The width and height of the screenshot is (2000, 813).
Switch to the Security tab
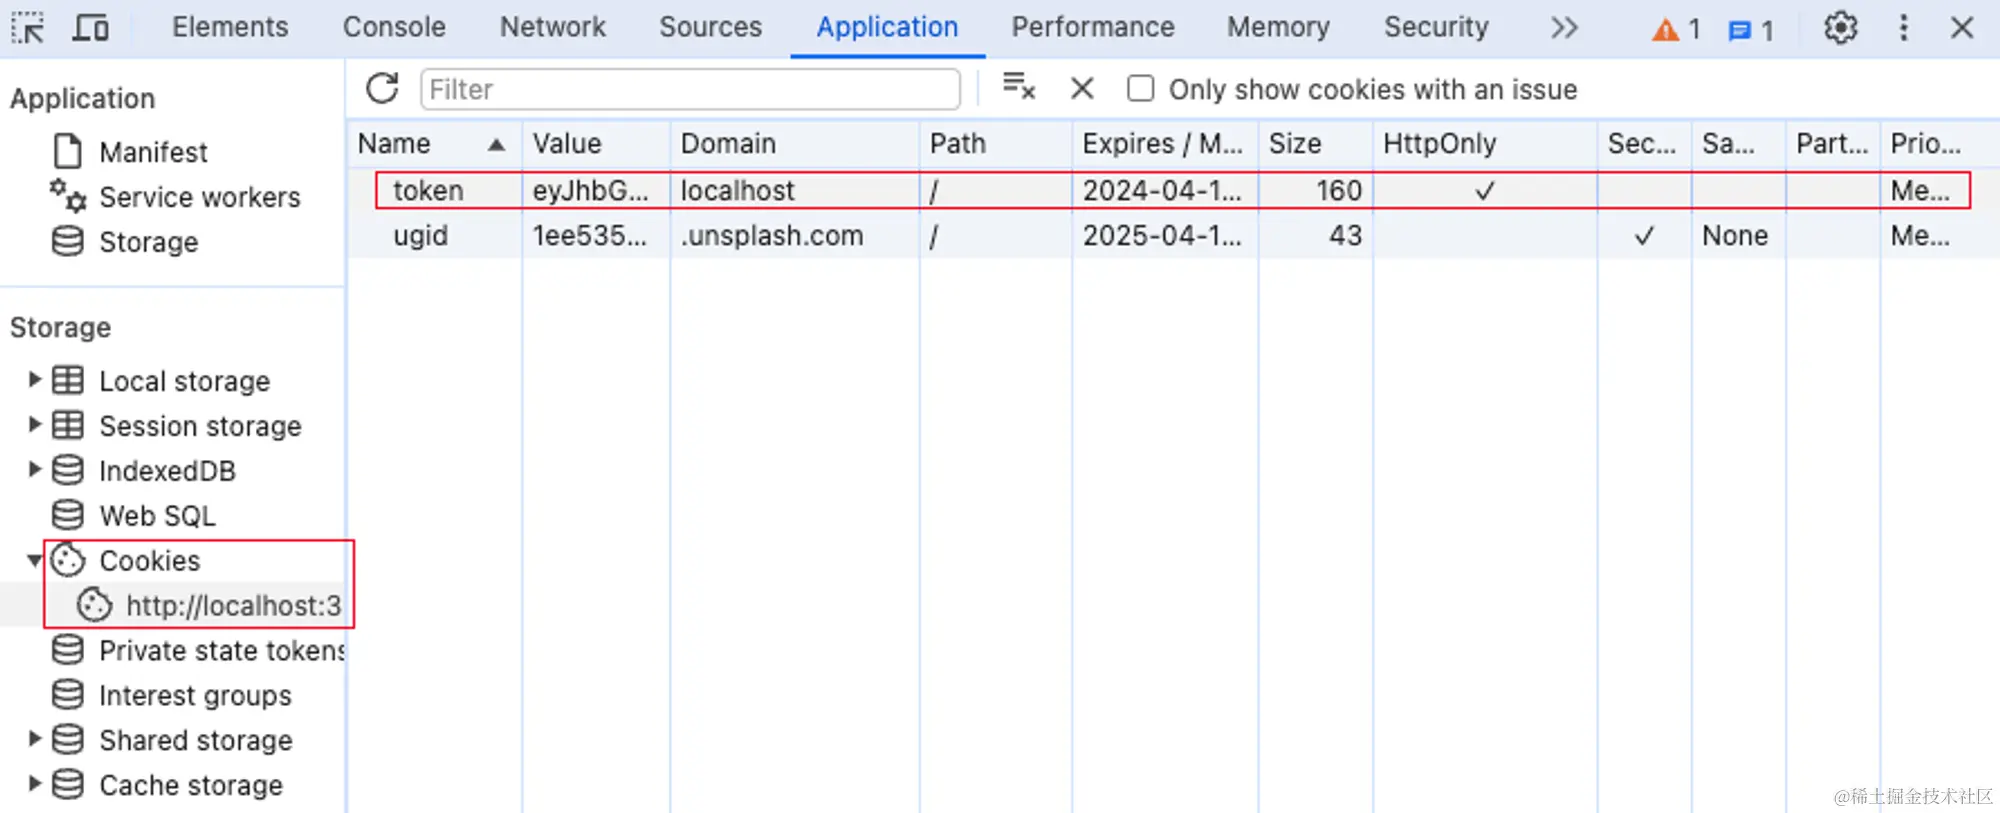(1436, 27)
